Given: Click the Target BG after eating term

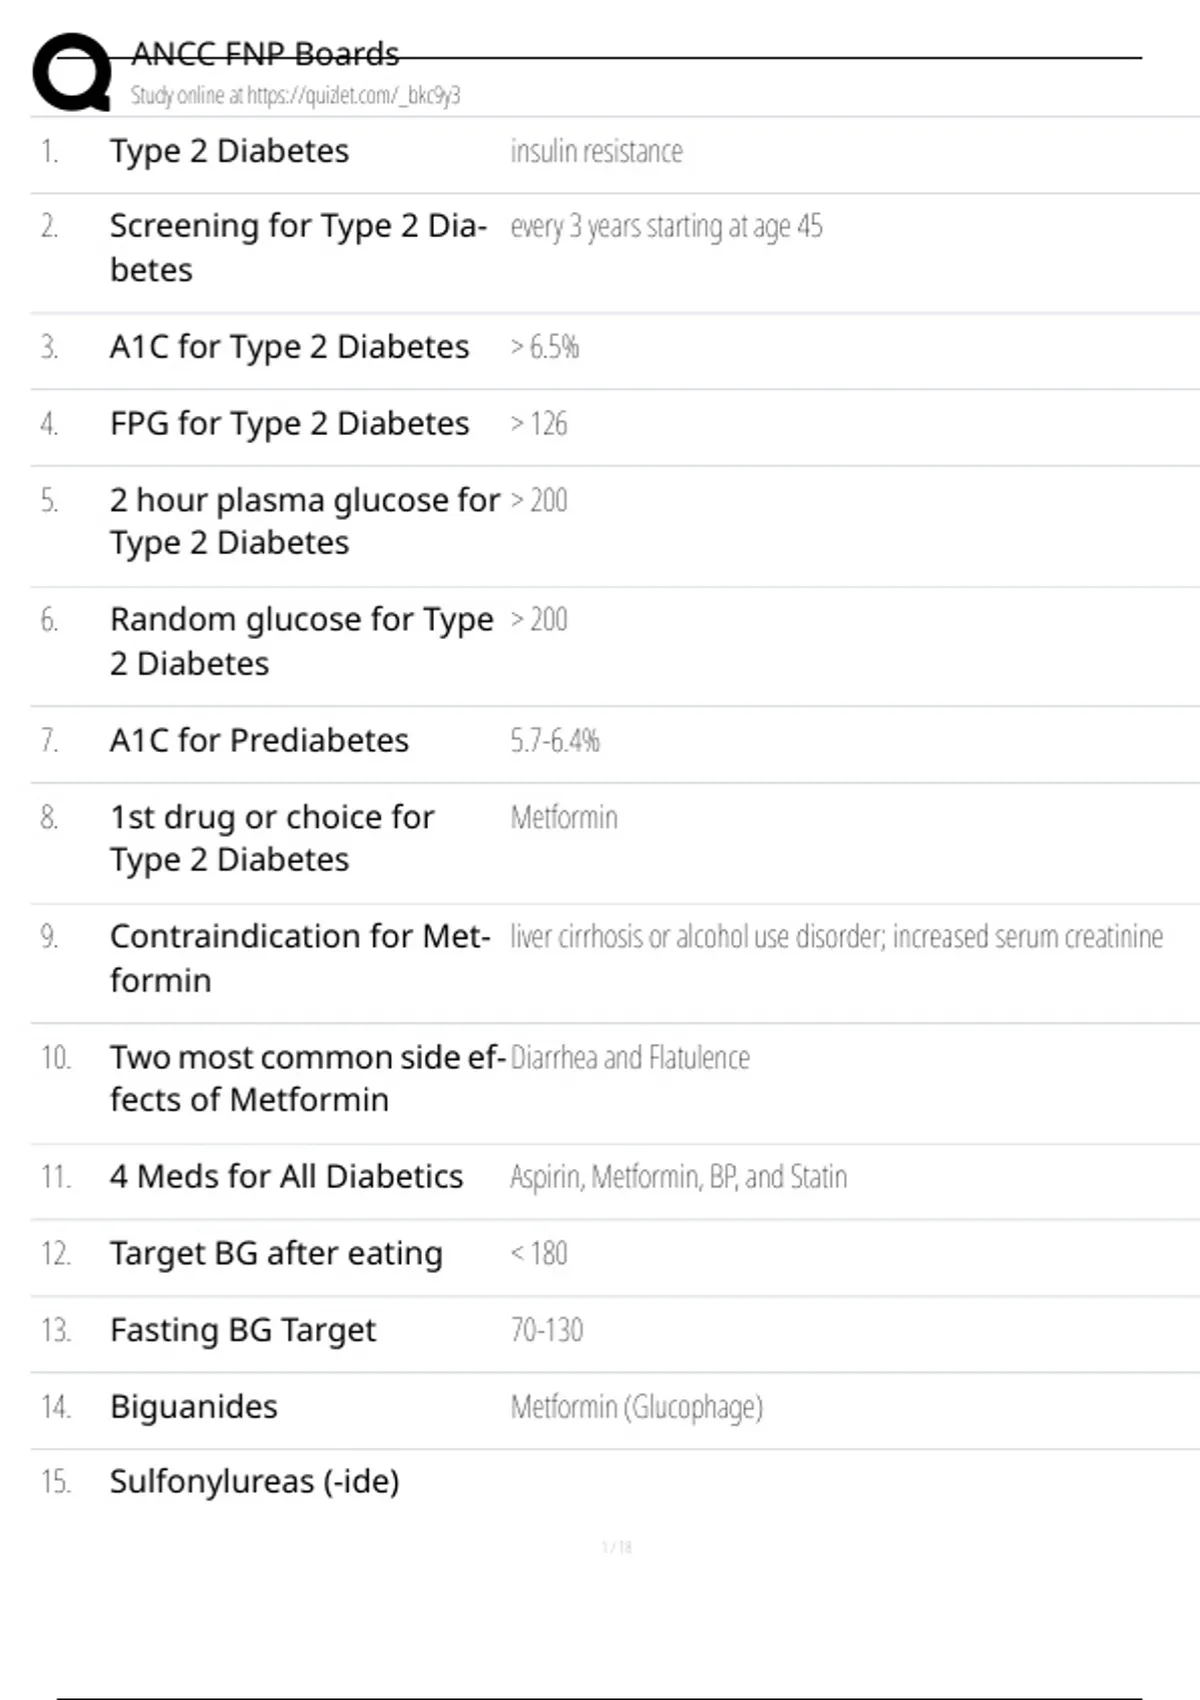Looking at the screenshot, I should click(276, 1254).
